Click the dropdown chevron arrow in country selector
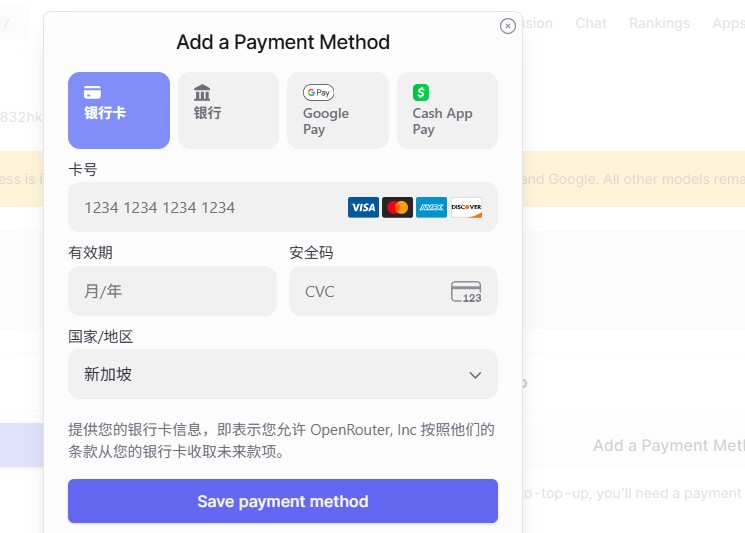 tap(475, 375)
